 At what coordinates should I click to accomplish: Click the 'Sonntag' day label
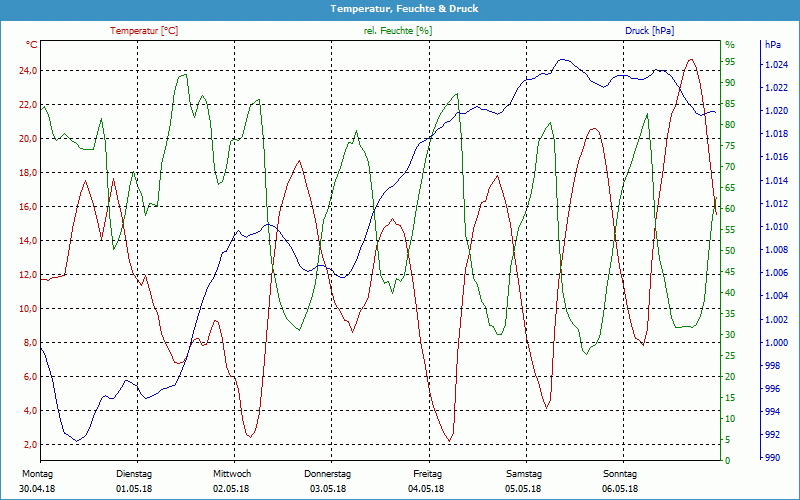tap(620, 474)
